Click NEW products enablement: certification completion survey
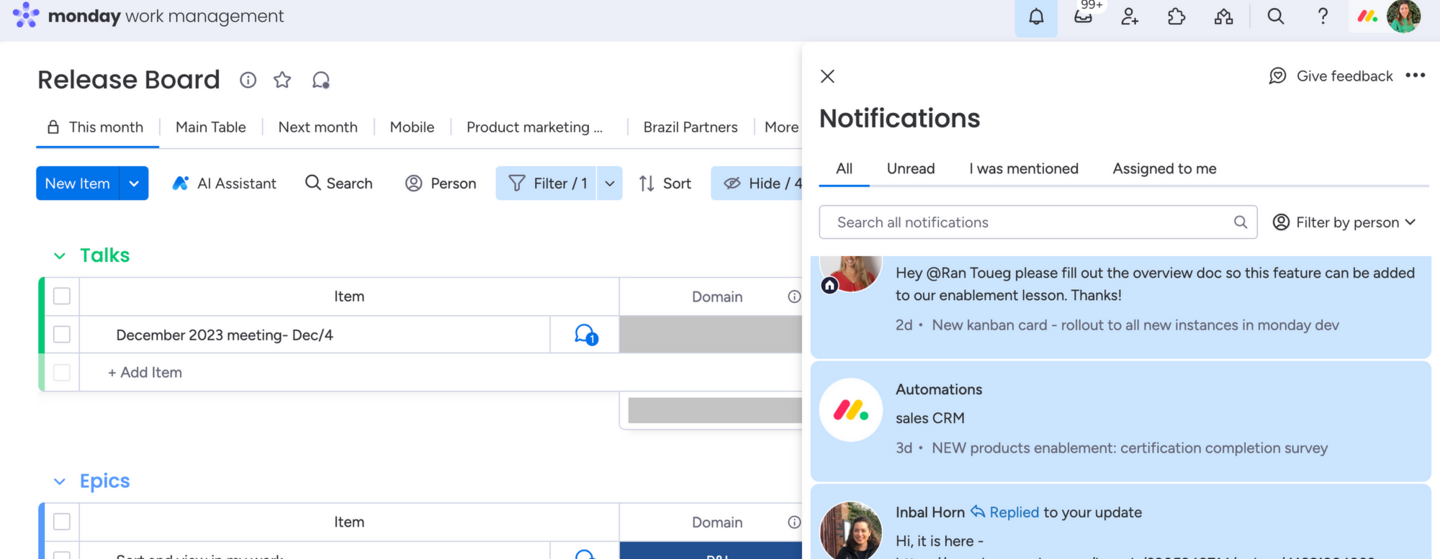 point(1130,448)
